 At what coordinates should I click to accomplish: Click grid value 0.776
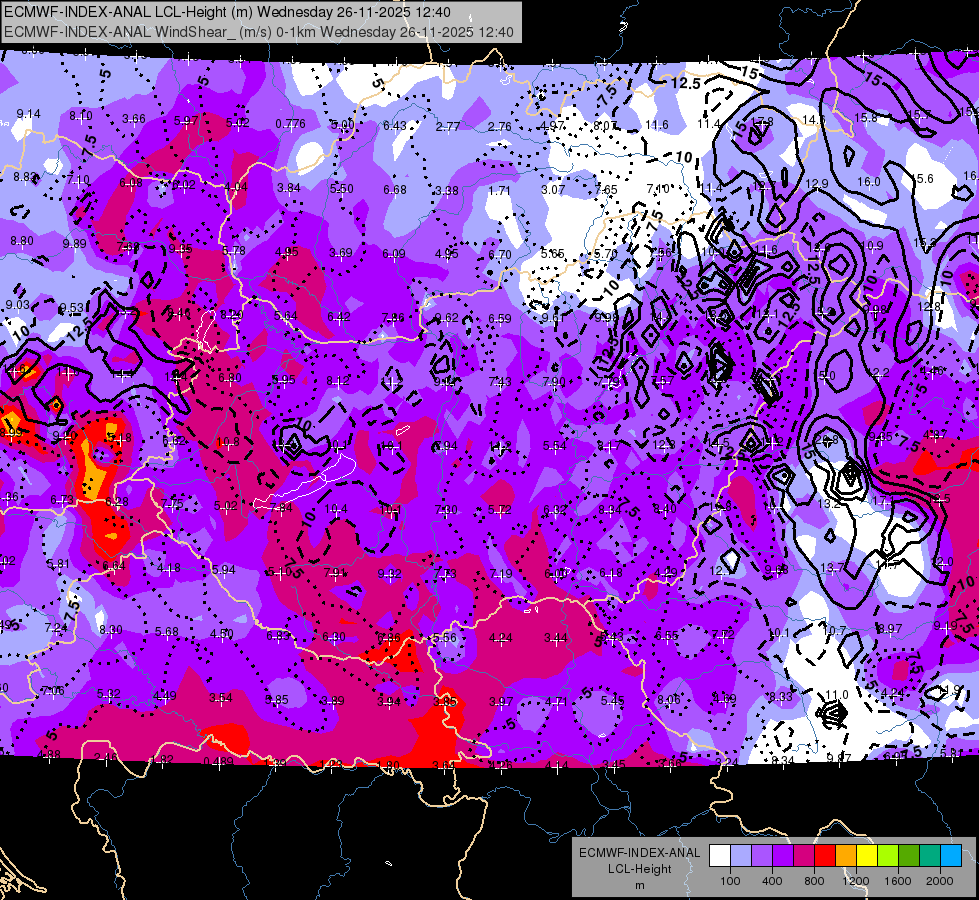click(x=290, y=124)
